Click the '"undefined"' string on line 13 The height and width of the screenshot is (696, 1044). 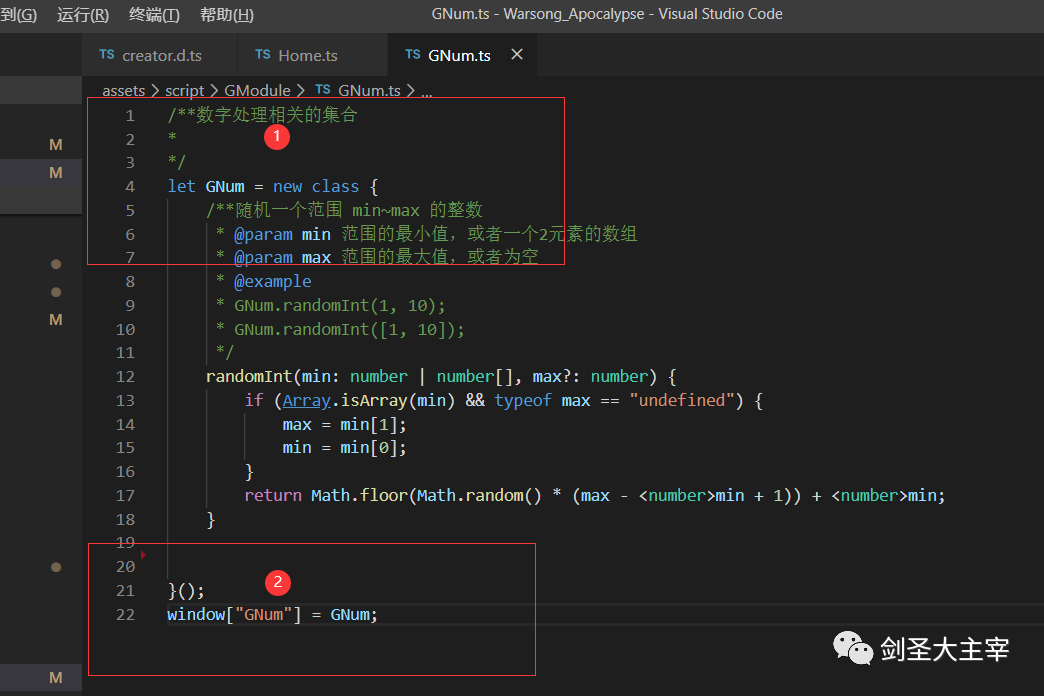pyautogui.click(x=682, y=400)
